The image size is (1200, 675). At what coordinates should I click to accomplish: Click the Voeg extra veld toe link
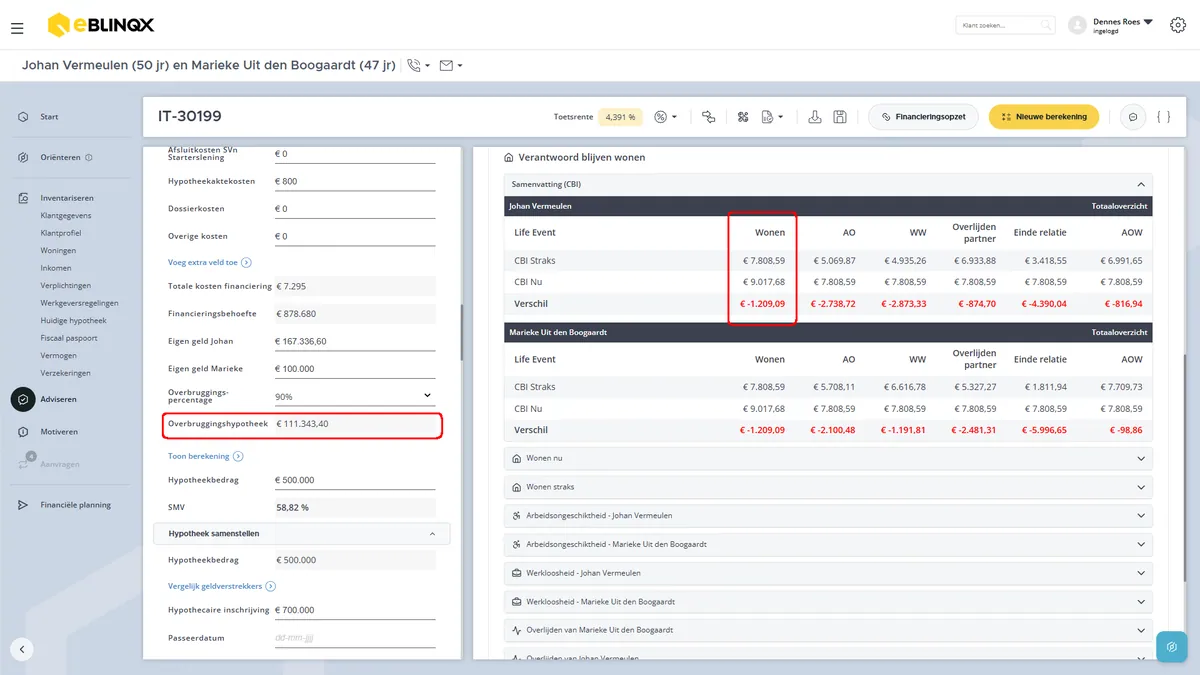[209, 263]
